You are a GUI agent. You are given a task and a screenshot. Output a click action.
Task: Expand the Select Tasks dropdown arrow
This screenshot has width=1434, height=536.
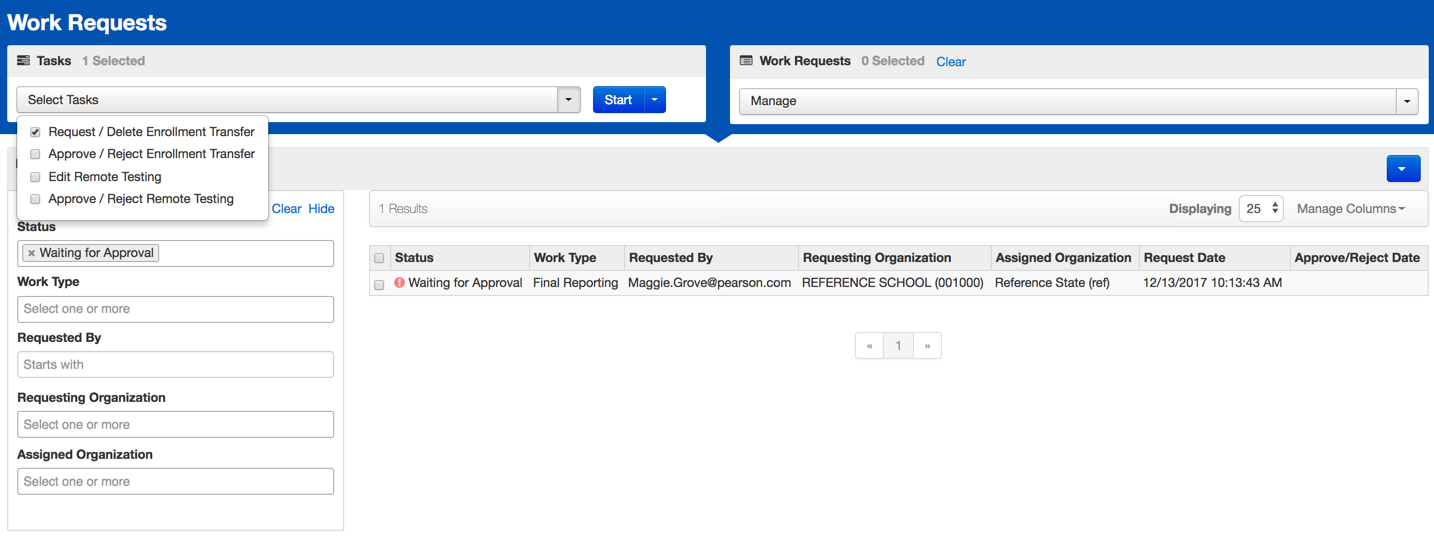568,100
